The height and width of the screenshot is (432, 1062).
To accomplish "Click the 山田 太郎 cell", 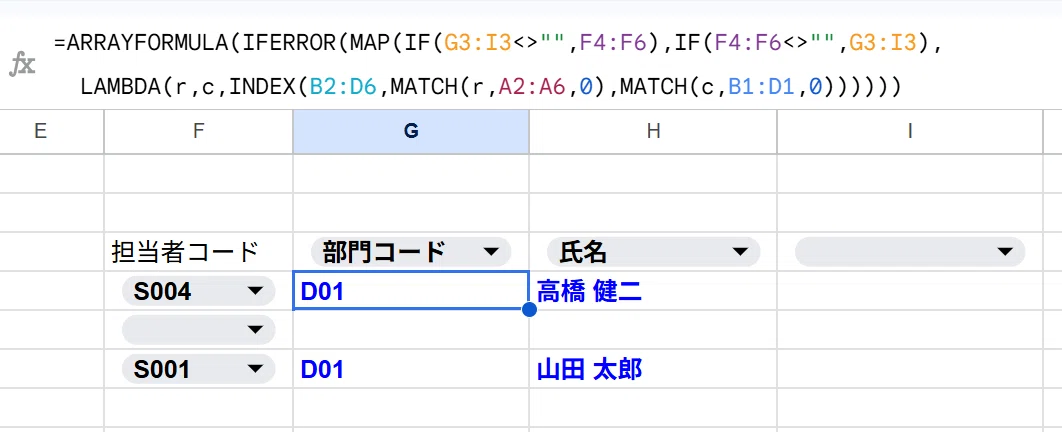I will pyautogui.click(x=653, y=369).
